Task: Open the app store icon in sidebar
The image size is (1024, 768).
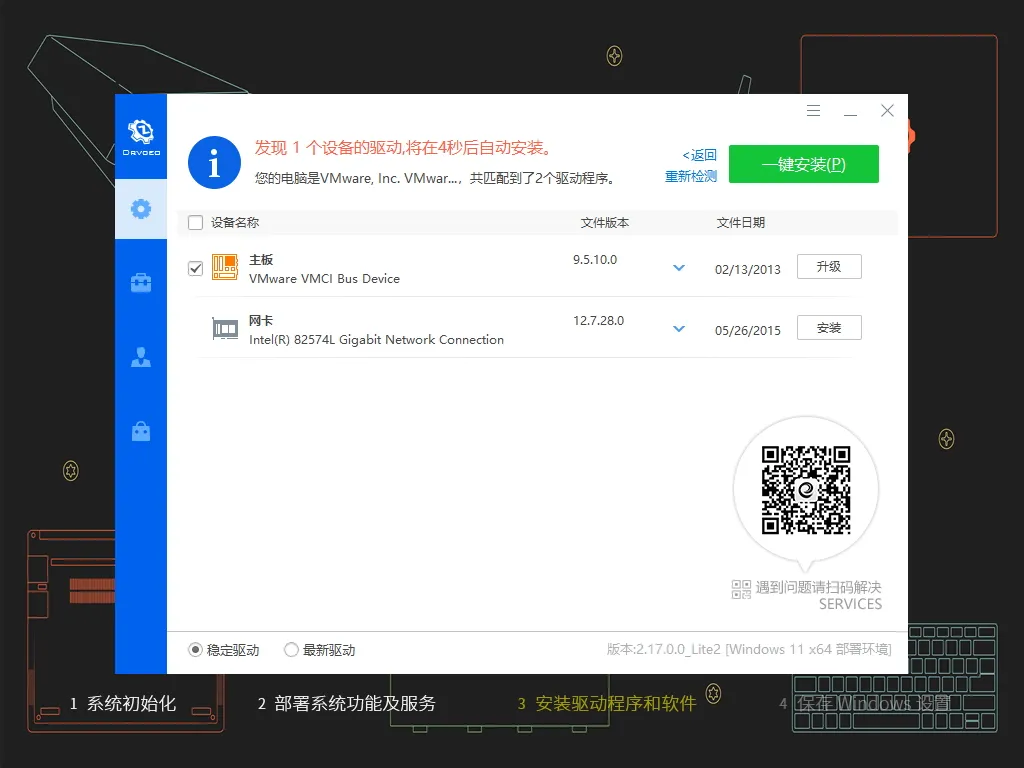Action: [x=141, y=431]
